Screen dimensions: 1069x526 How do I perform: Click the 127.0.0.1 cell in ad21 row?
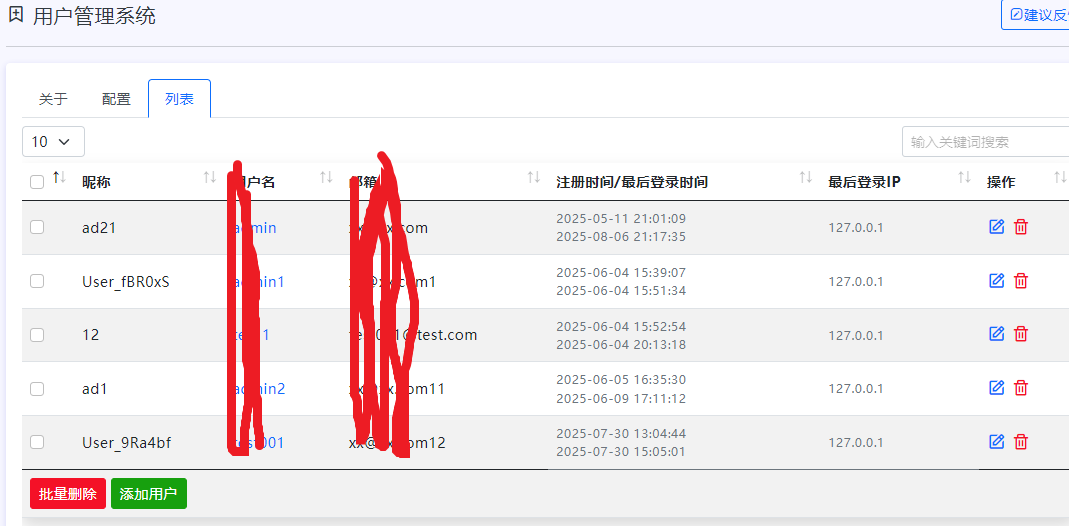click(x=856, y=228)
